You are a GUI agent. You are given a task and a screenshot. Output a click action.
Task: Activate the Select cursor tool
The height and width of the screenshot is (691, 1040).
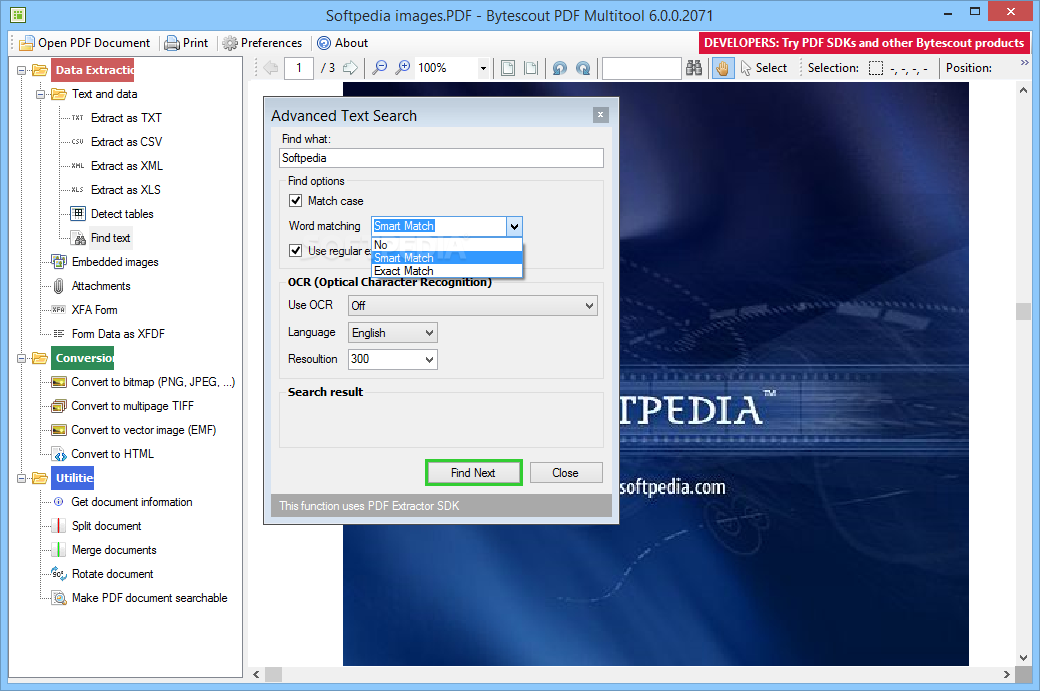[764, 68]
